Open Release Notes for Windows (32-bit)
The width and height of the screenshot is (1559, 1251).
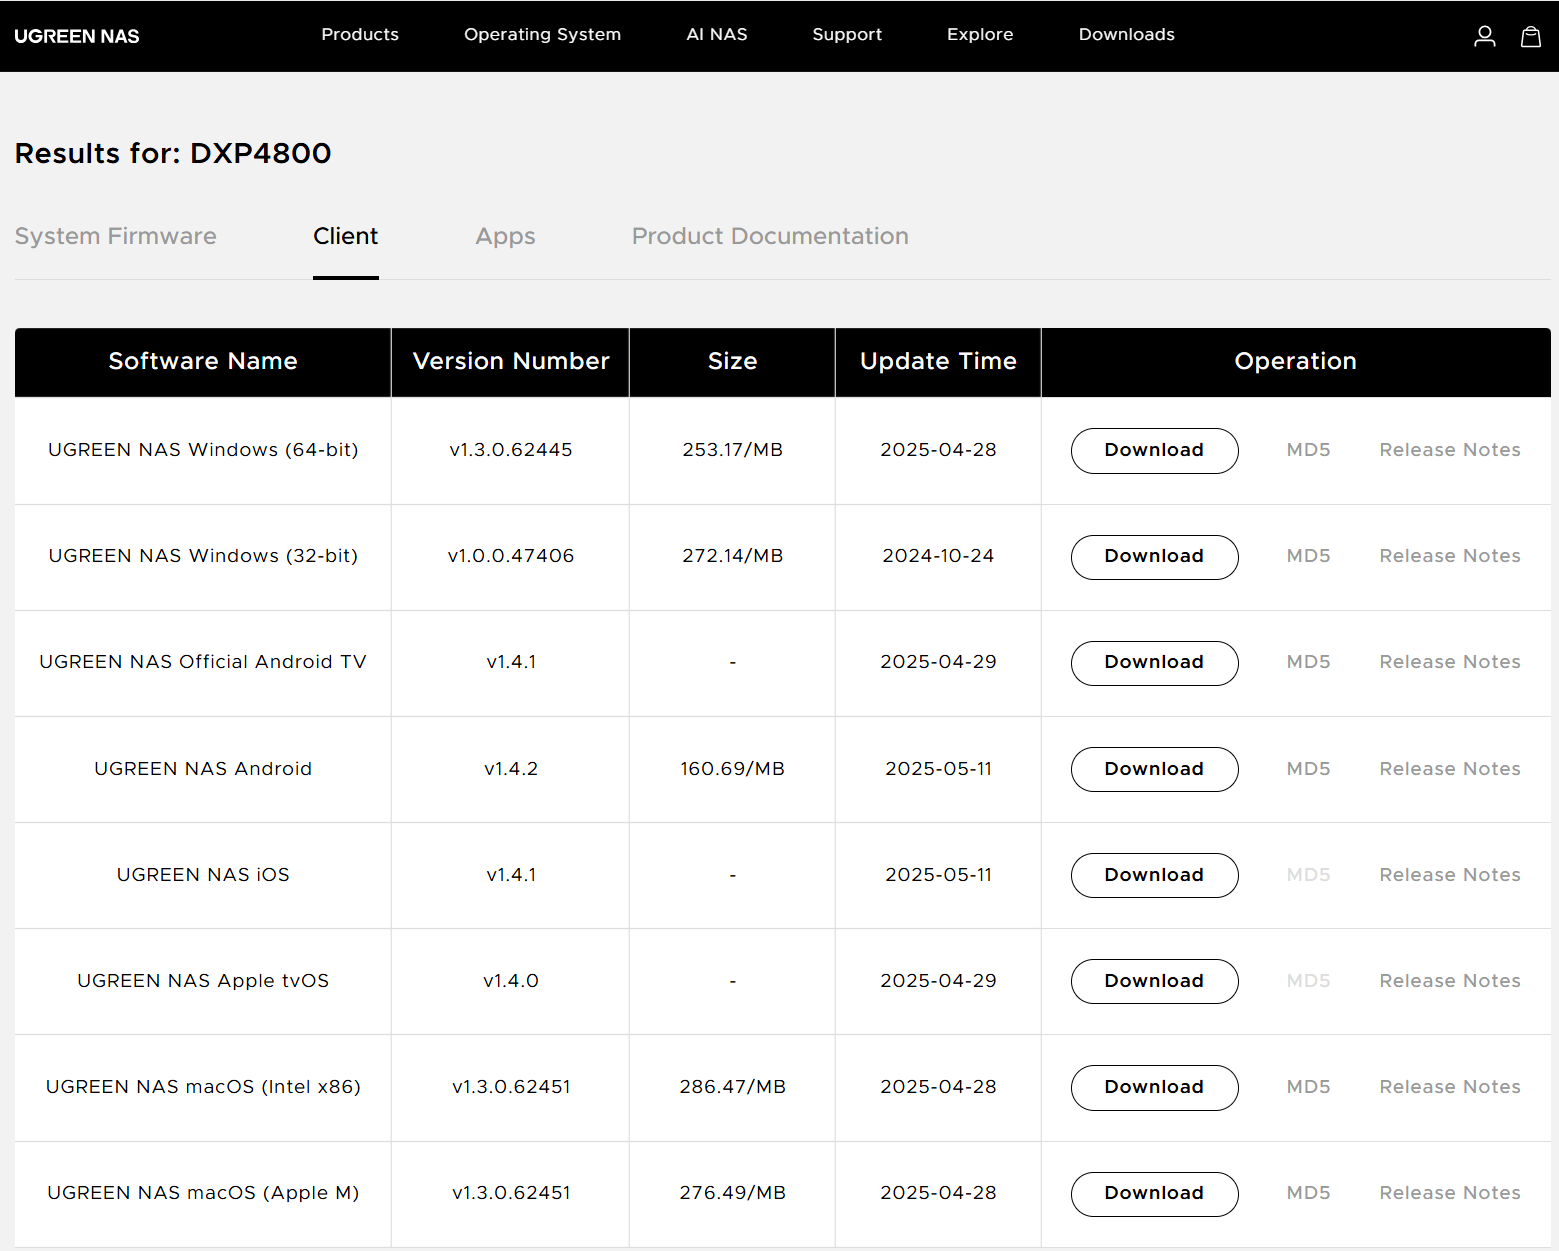[x=1450, y=556]
